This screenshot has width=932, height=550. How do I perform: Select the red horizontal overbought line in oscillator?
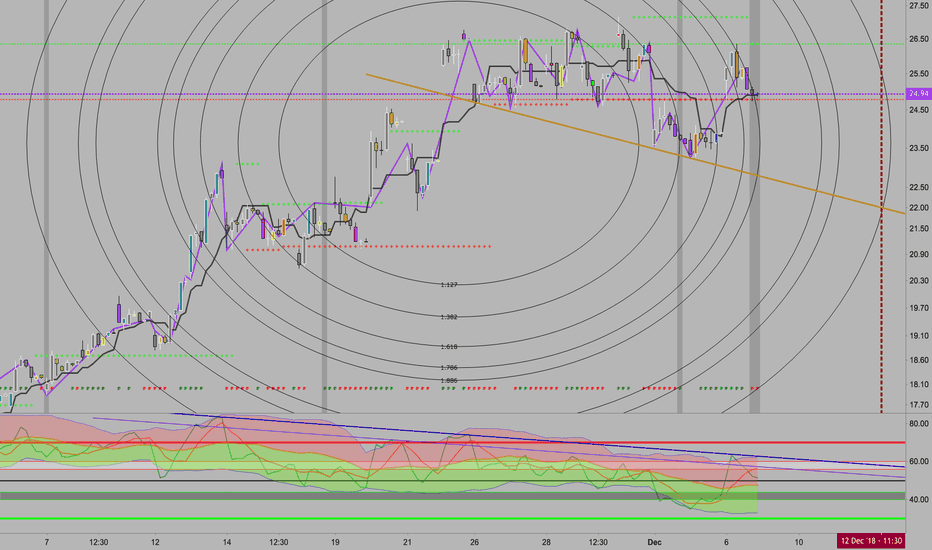(x=452, y=443)
